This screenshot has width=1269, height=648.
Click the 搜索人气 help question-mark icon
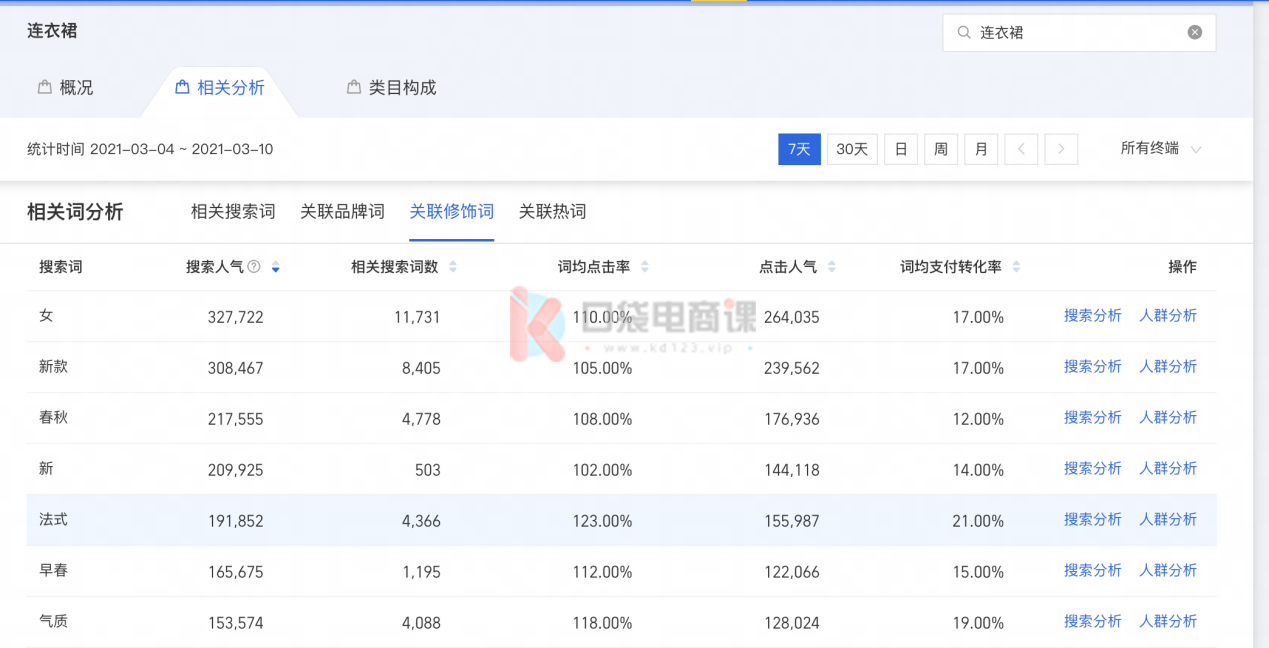click(254, 267)
